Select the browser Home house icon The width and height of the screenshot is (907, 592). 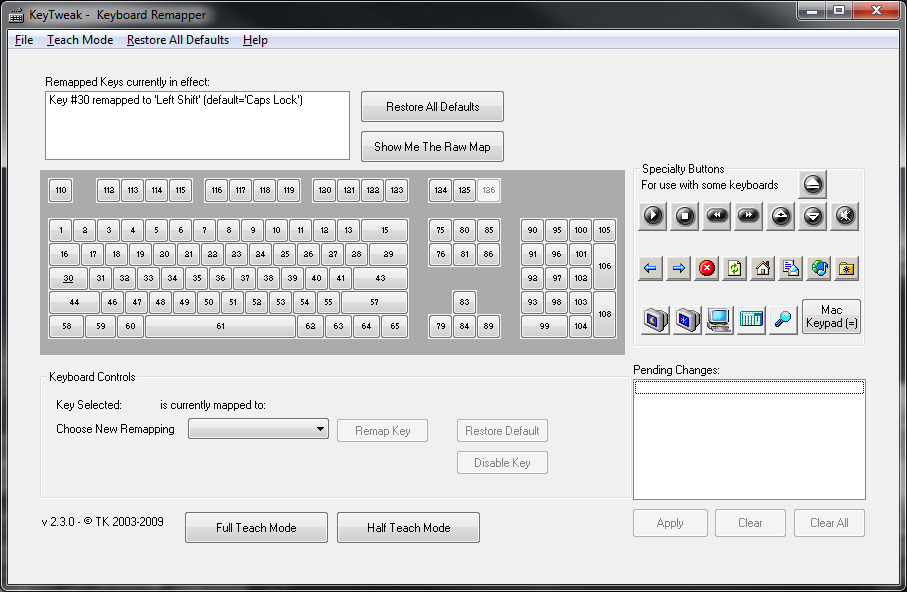coord(763,269)
